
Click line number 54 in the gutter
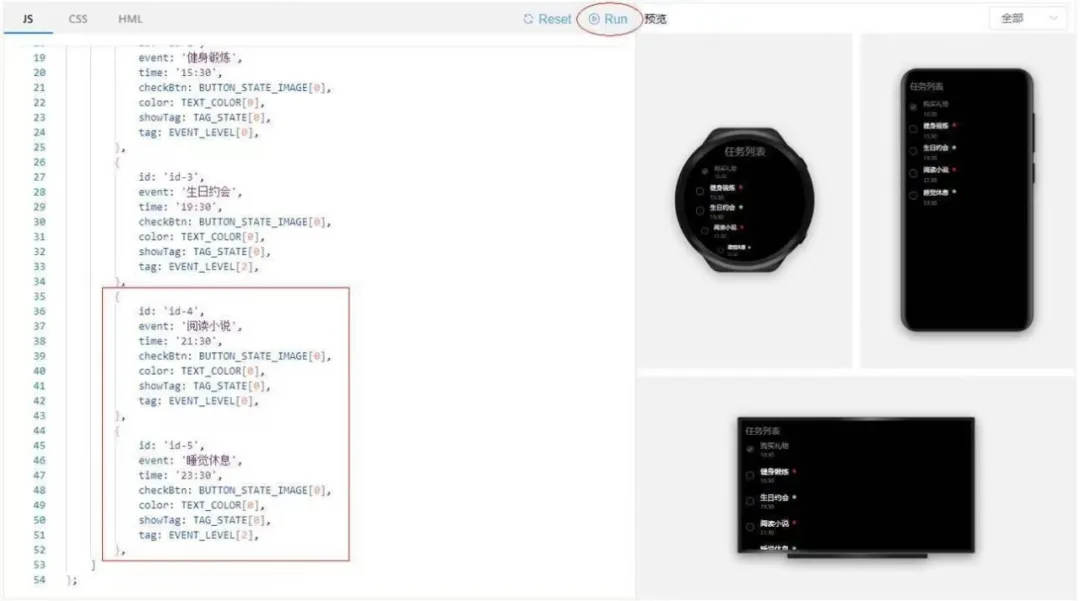39,580
